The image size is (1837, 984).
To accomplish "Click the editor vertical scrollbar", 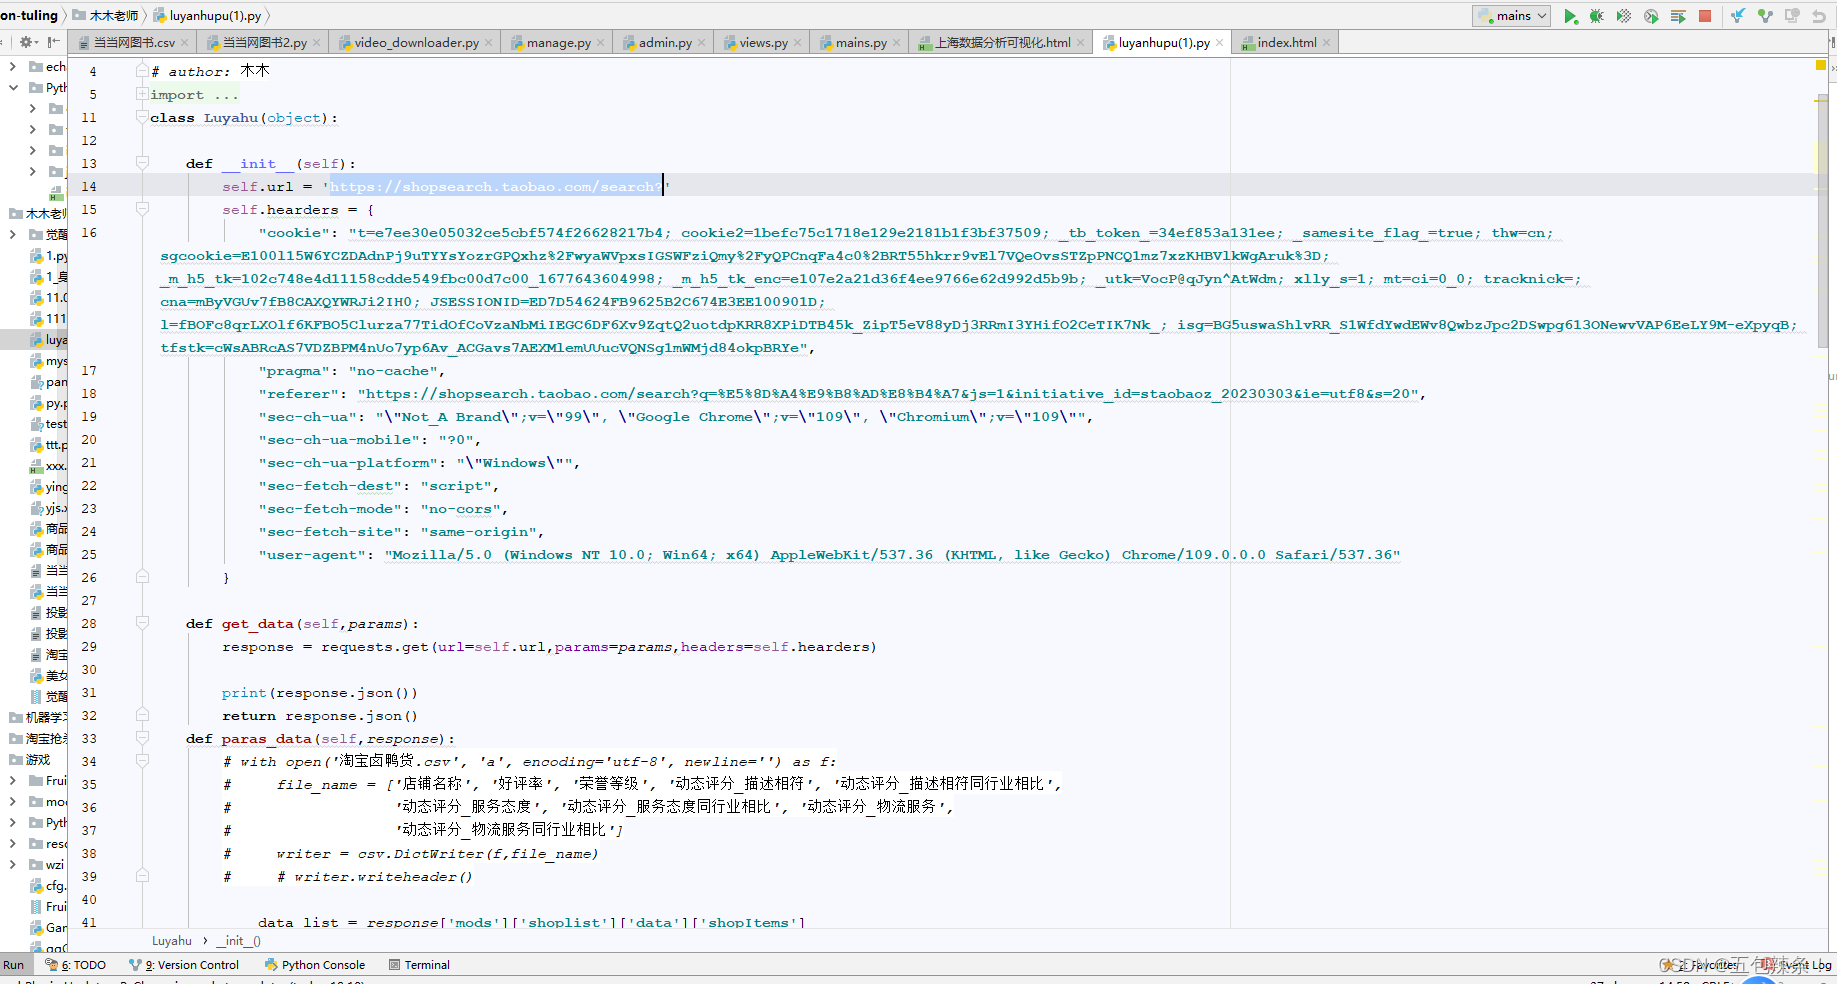I will pyautogui.click(x=1823, y=220).
